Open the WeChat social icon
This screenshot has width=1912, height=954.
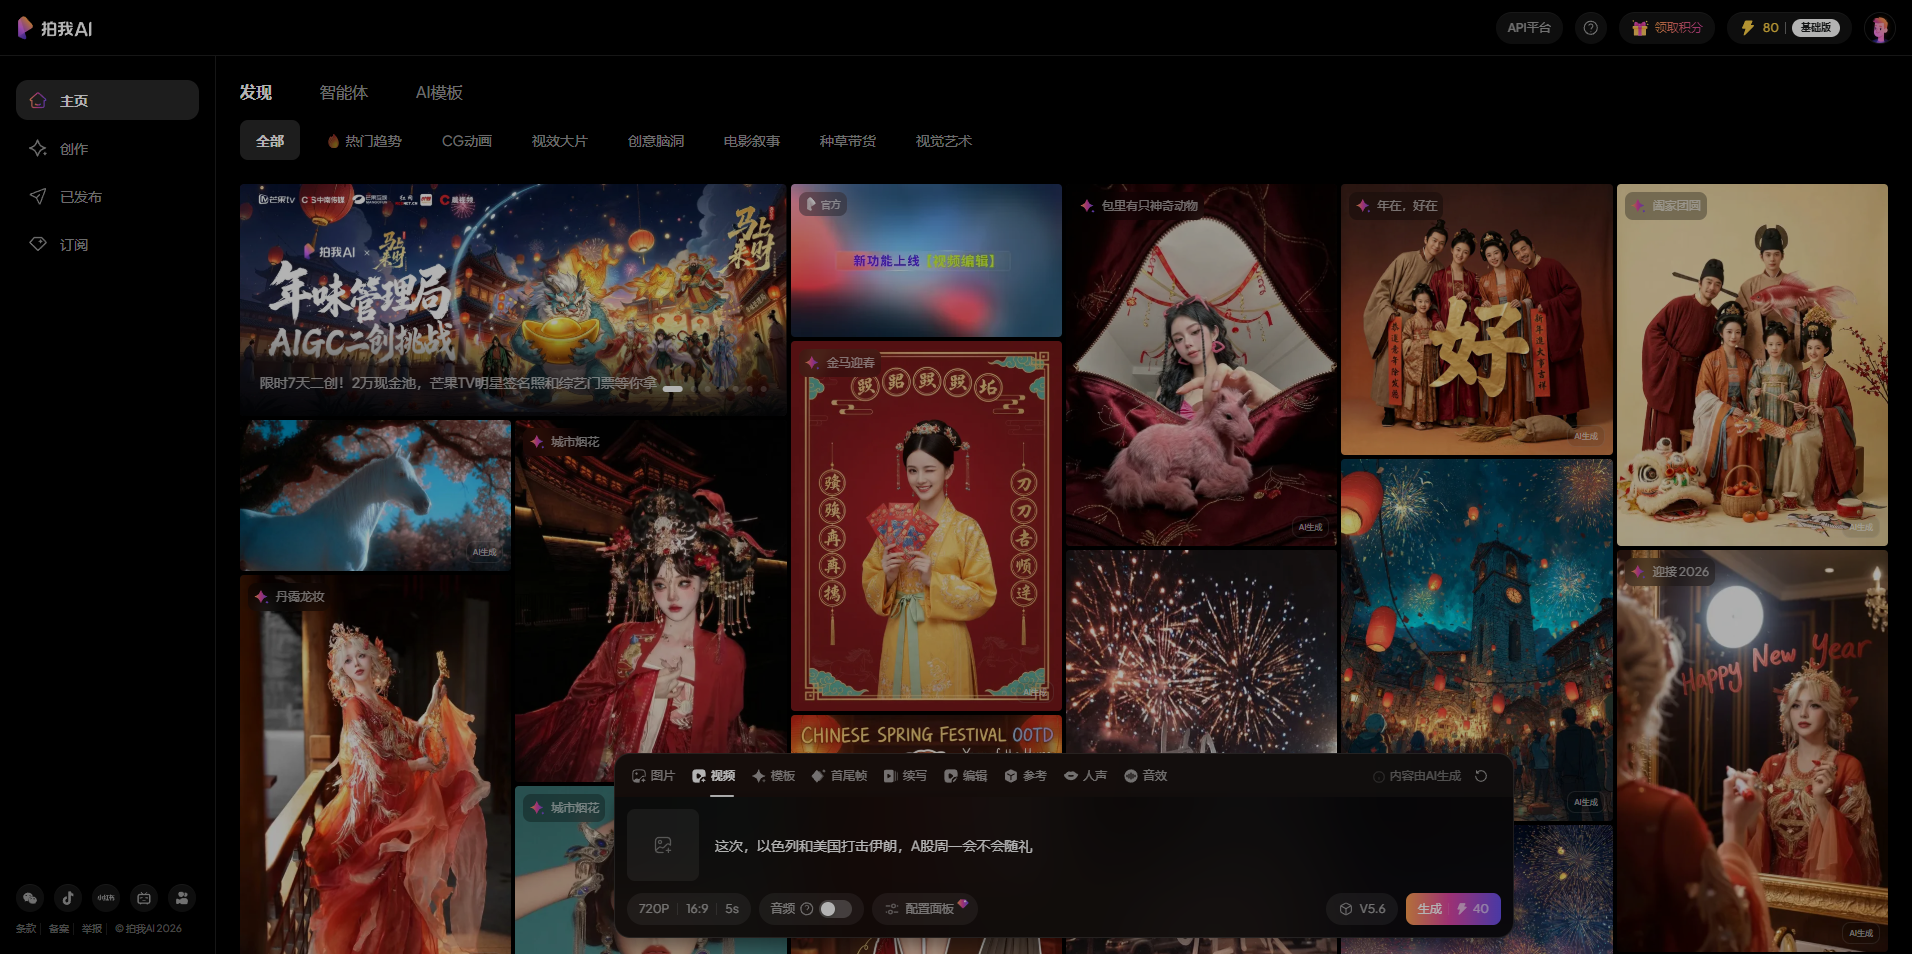[x=30, y=898]
